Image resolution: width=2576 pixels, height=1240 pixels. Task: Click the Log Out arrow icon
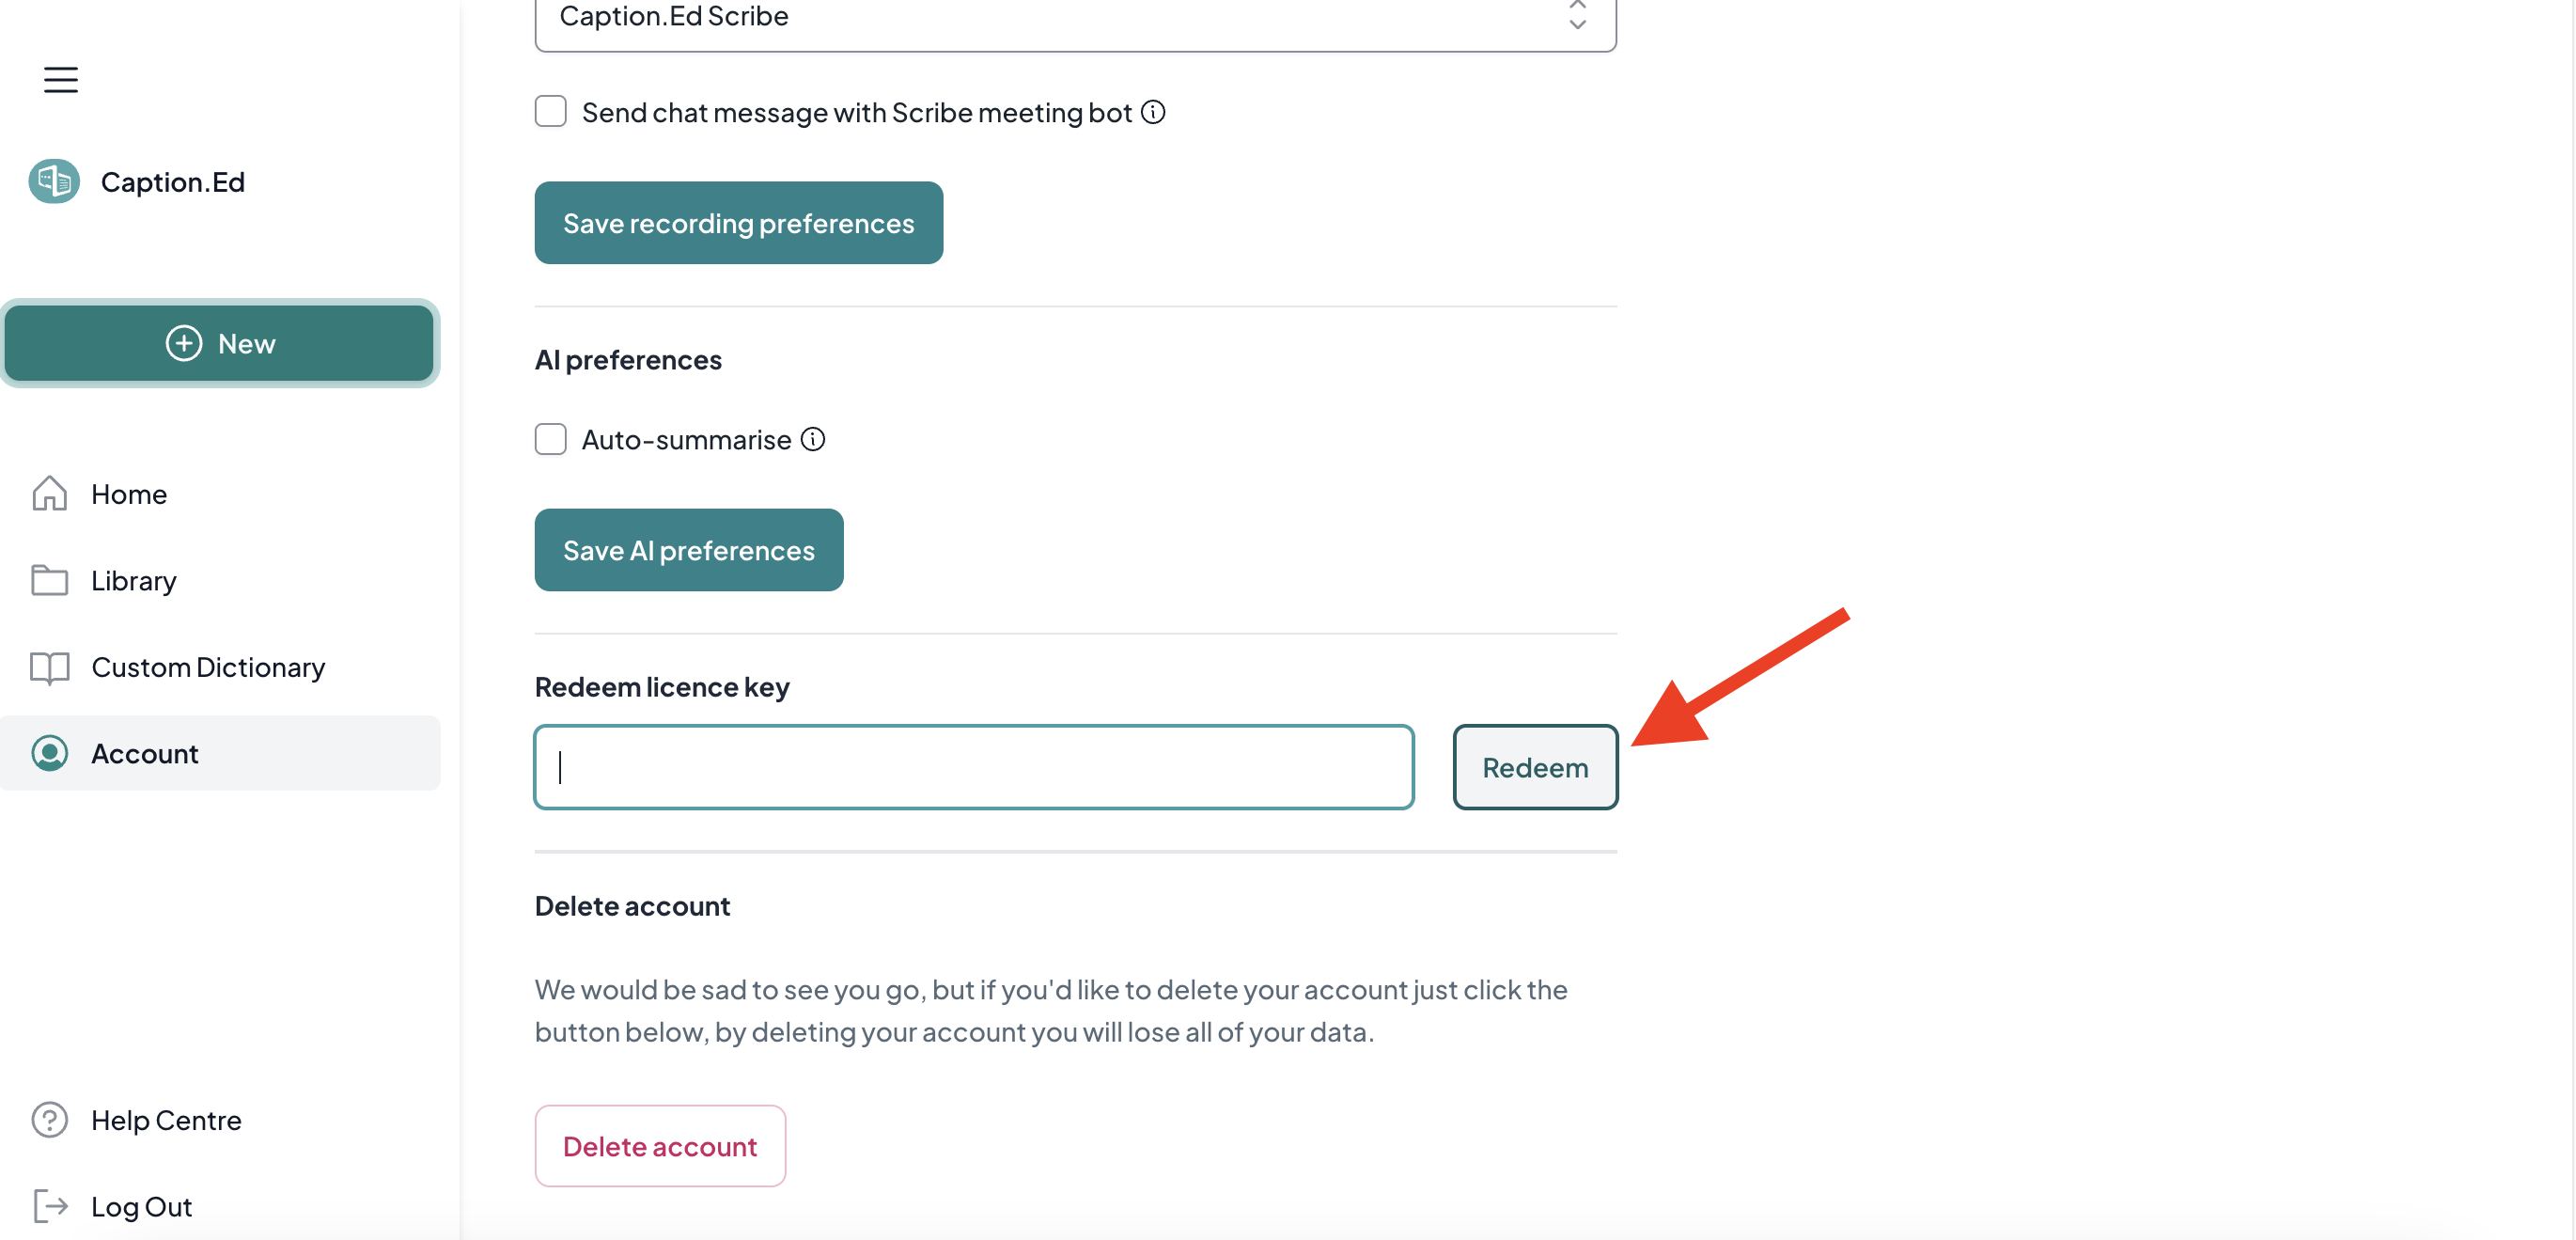(49, 1206)
